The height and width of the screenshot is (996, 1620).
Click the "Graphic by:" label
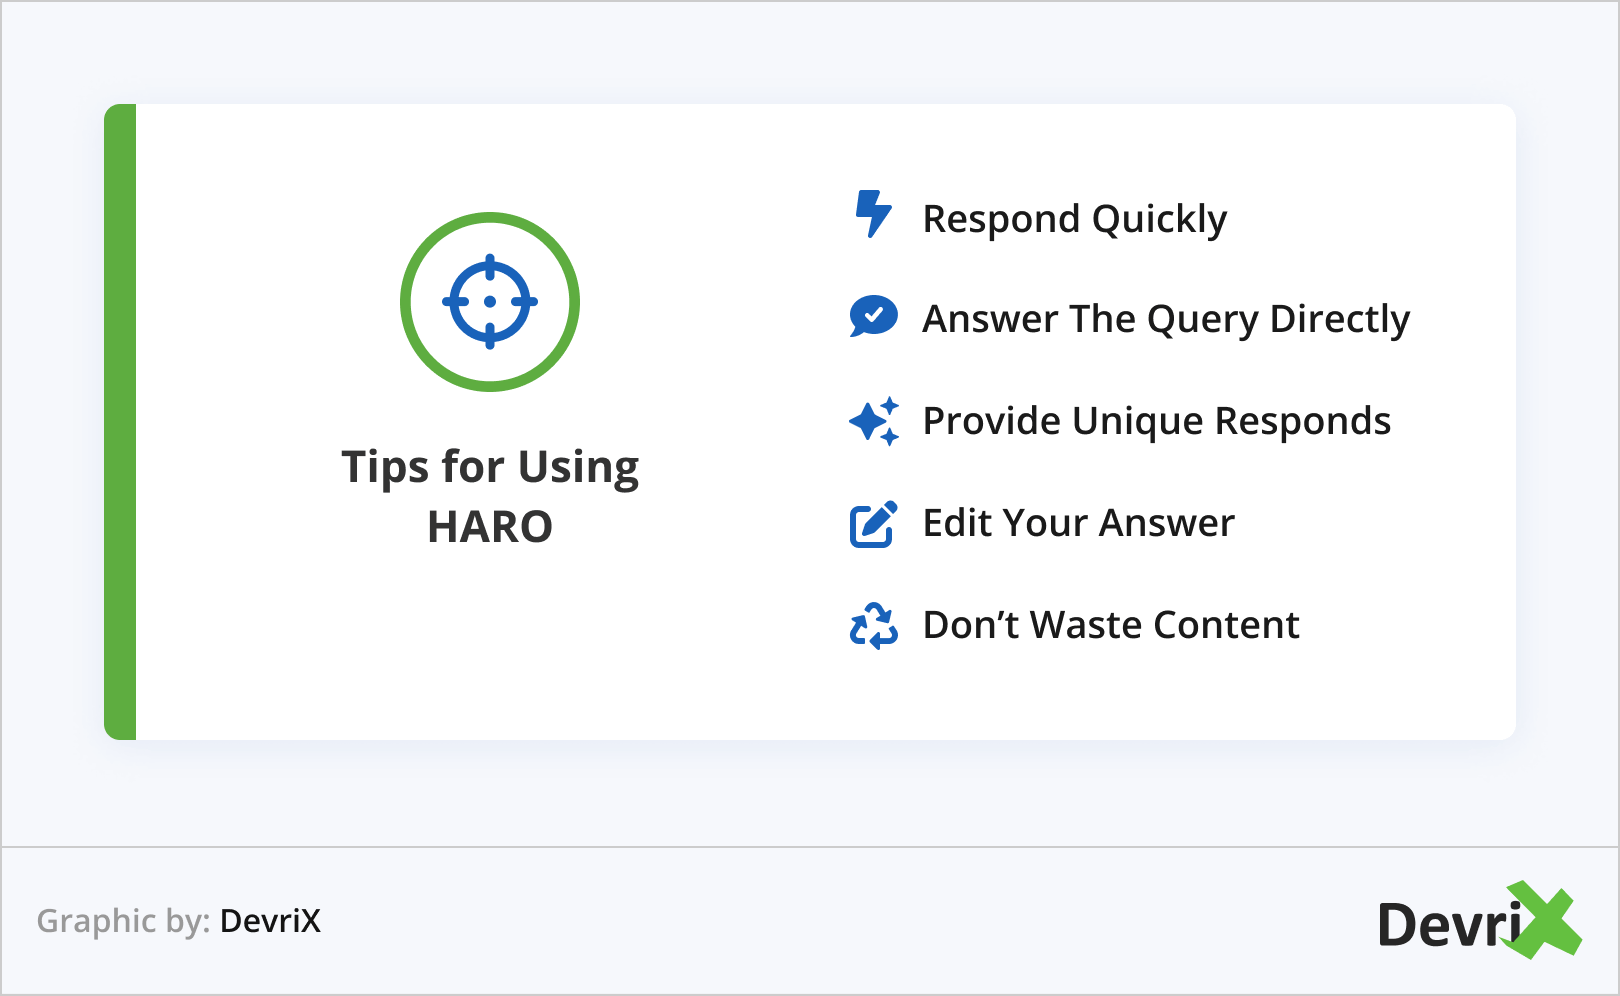pos(123,921)
